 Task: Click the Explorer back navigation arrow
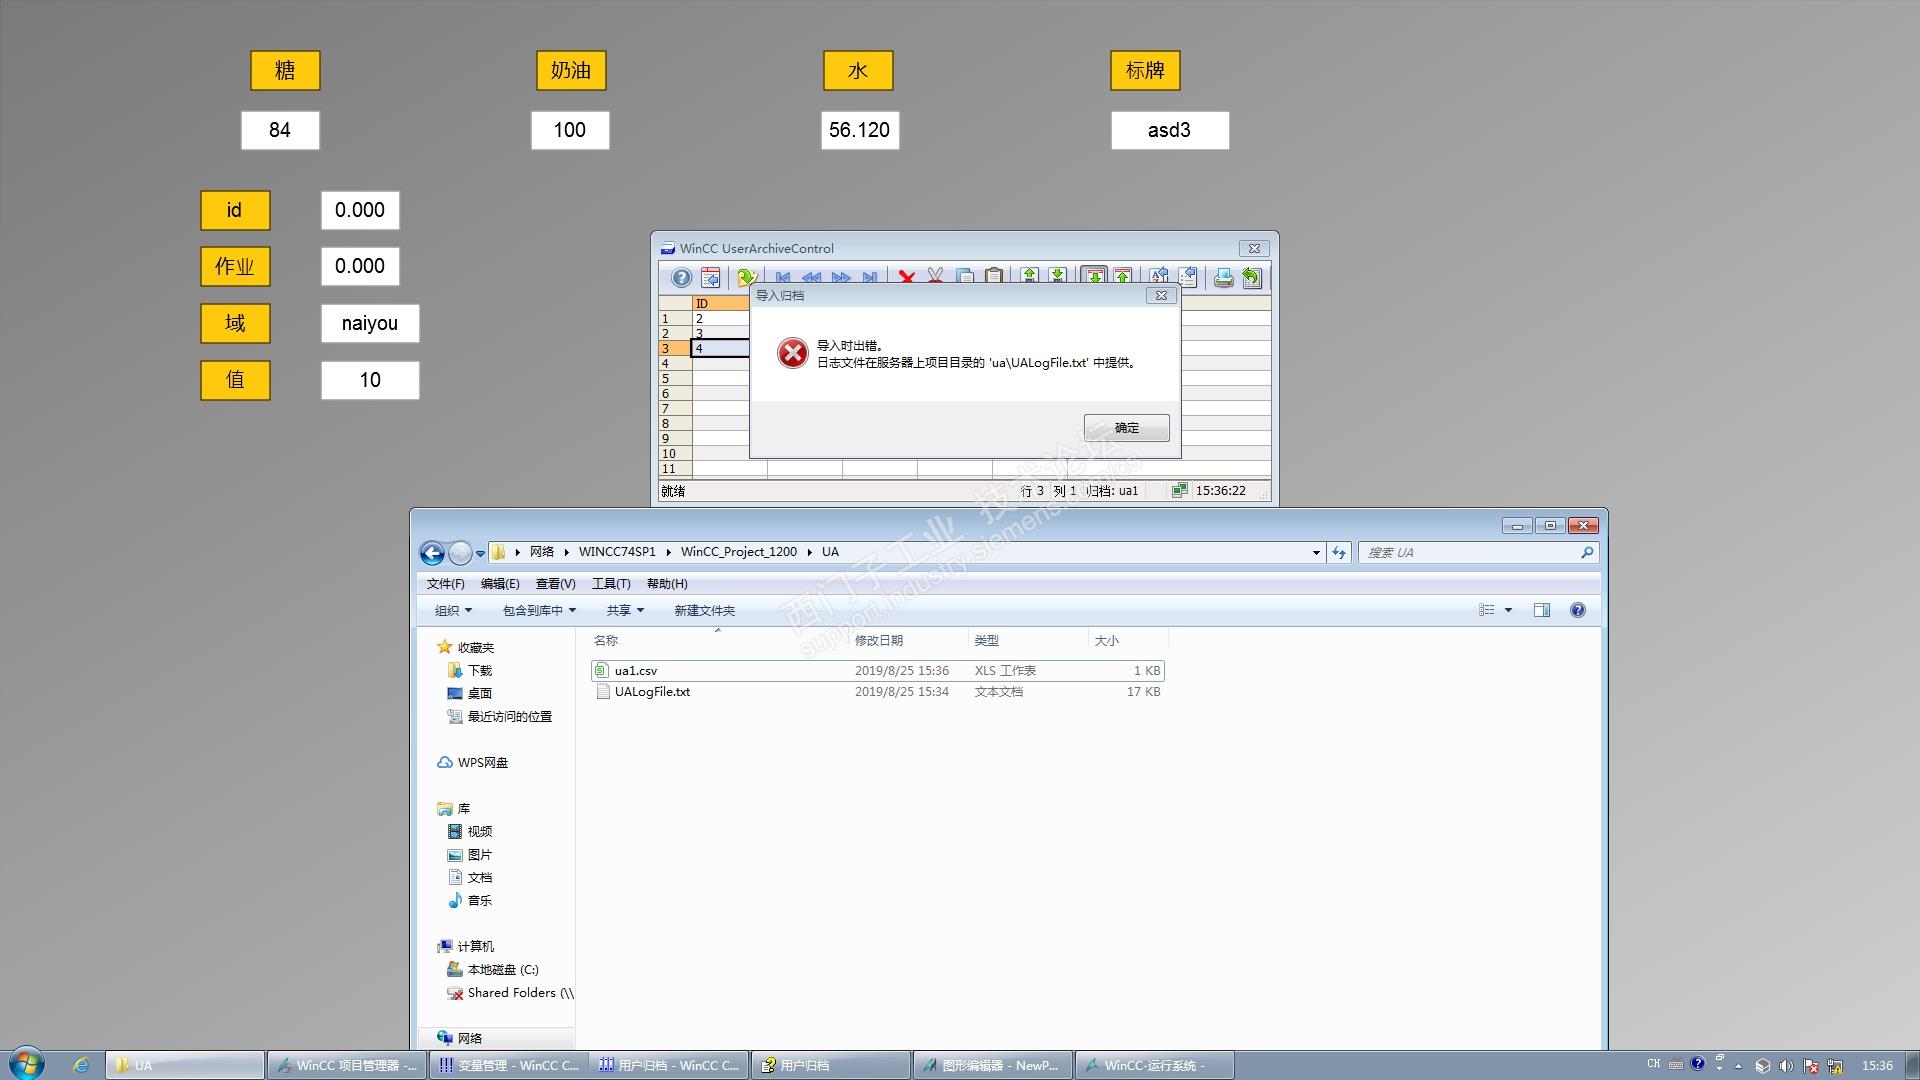pyautogui.click(x=432, y=553)
